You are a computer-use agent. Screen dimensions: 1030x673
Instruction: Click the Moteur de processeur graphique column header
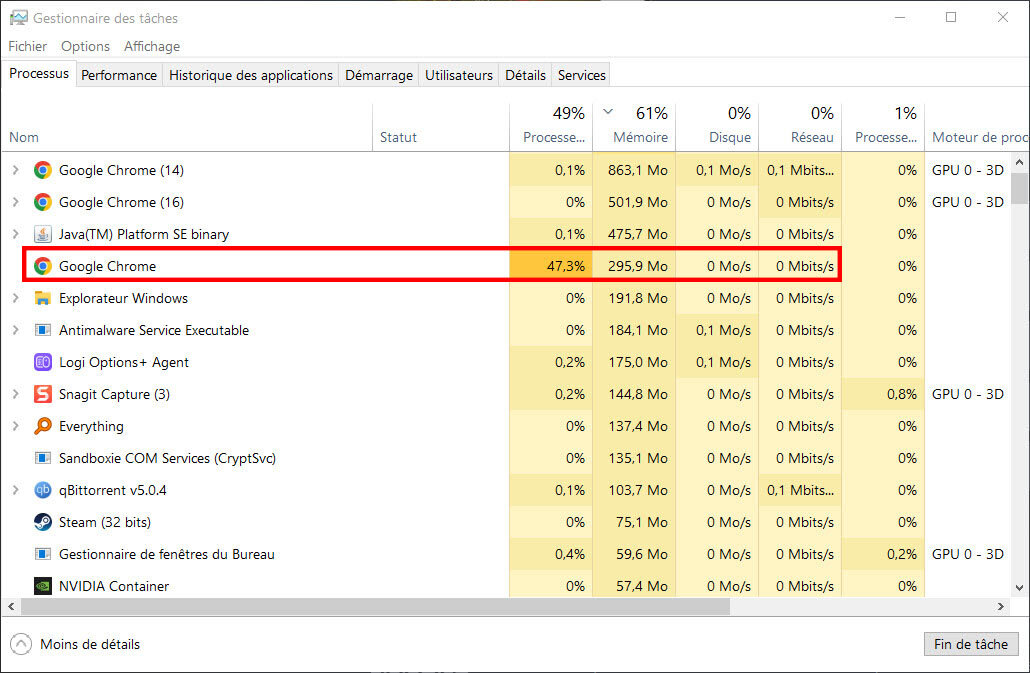[977, 127]
